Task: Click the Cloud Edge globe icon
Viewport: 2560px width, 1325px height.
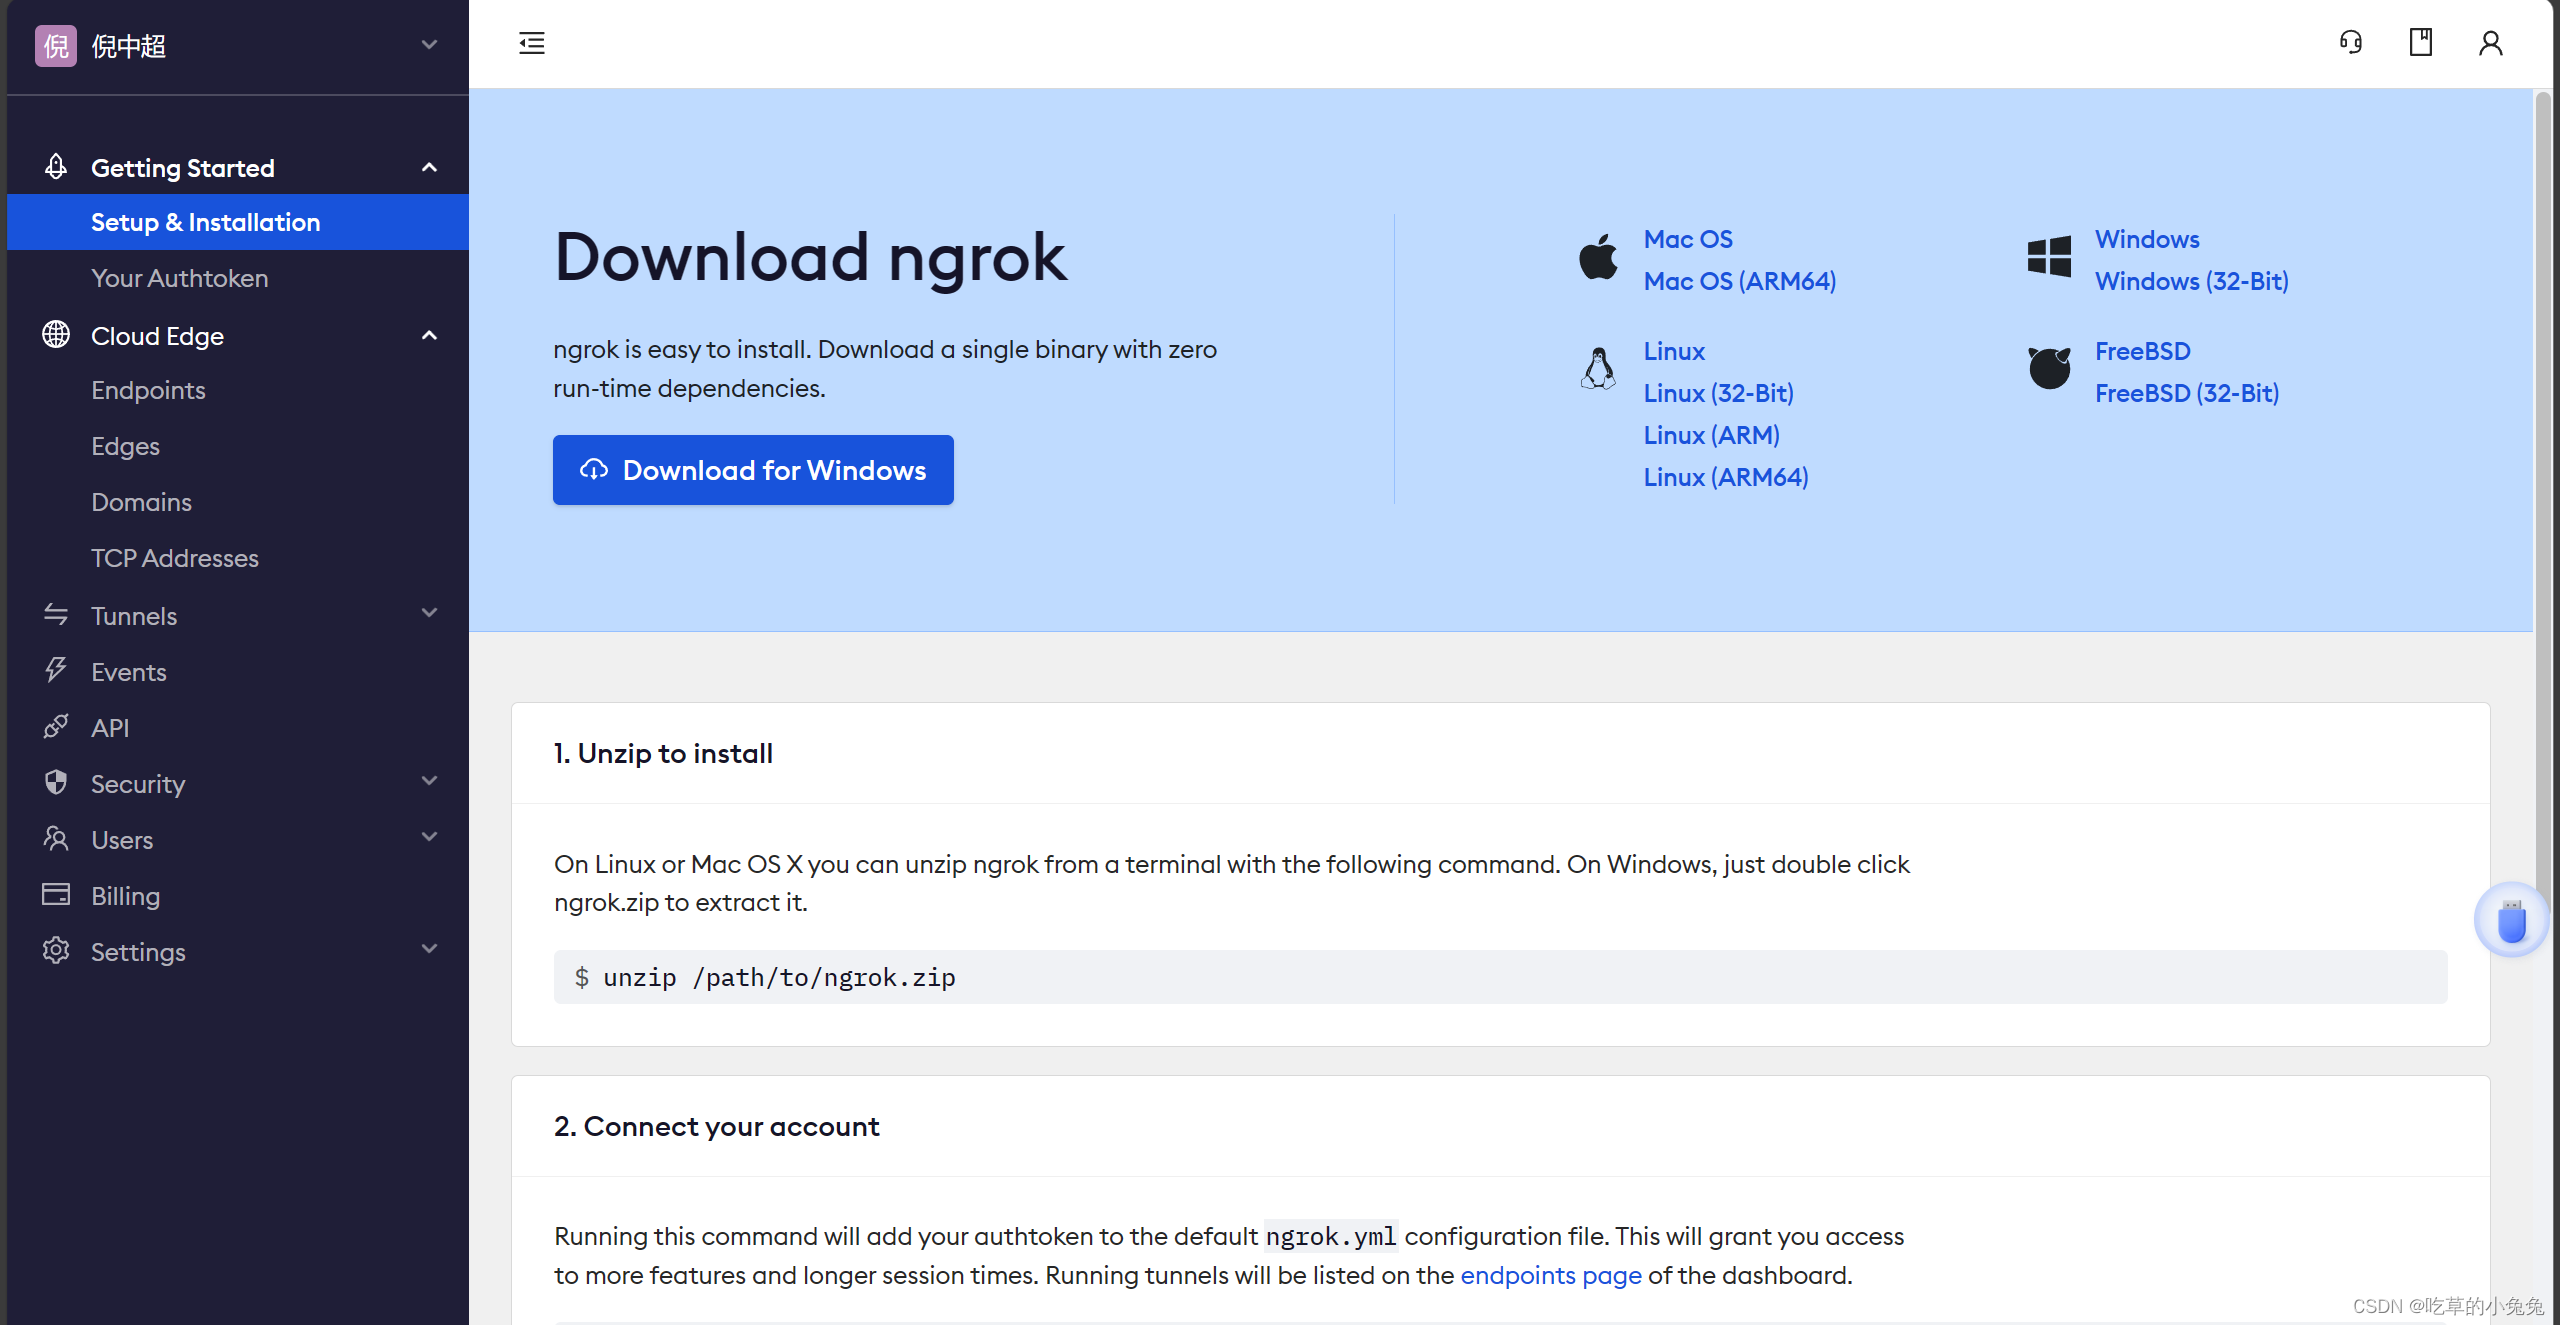Action: coord(56,335)
